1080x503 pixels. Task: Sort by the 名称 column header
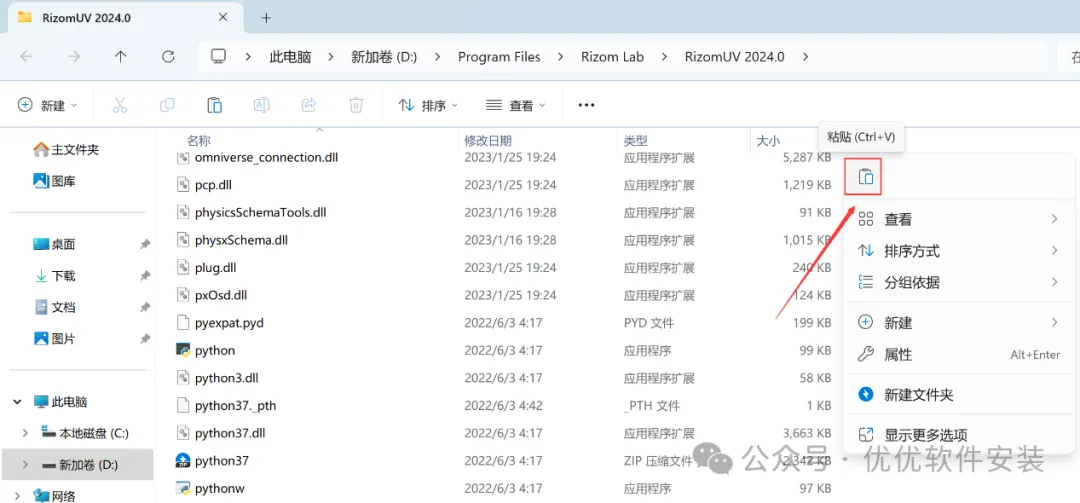[x=199, y=141]
